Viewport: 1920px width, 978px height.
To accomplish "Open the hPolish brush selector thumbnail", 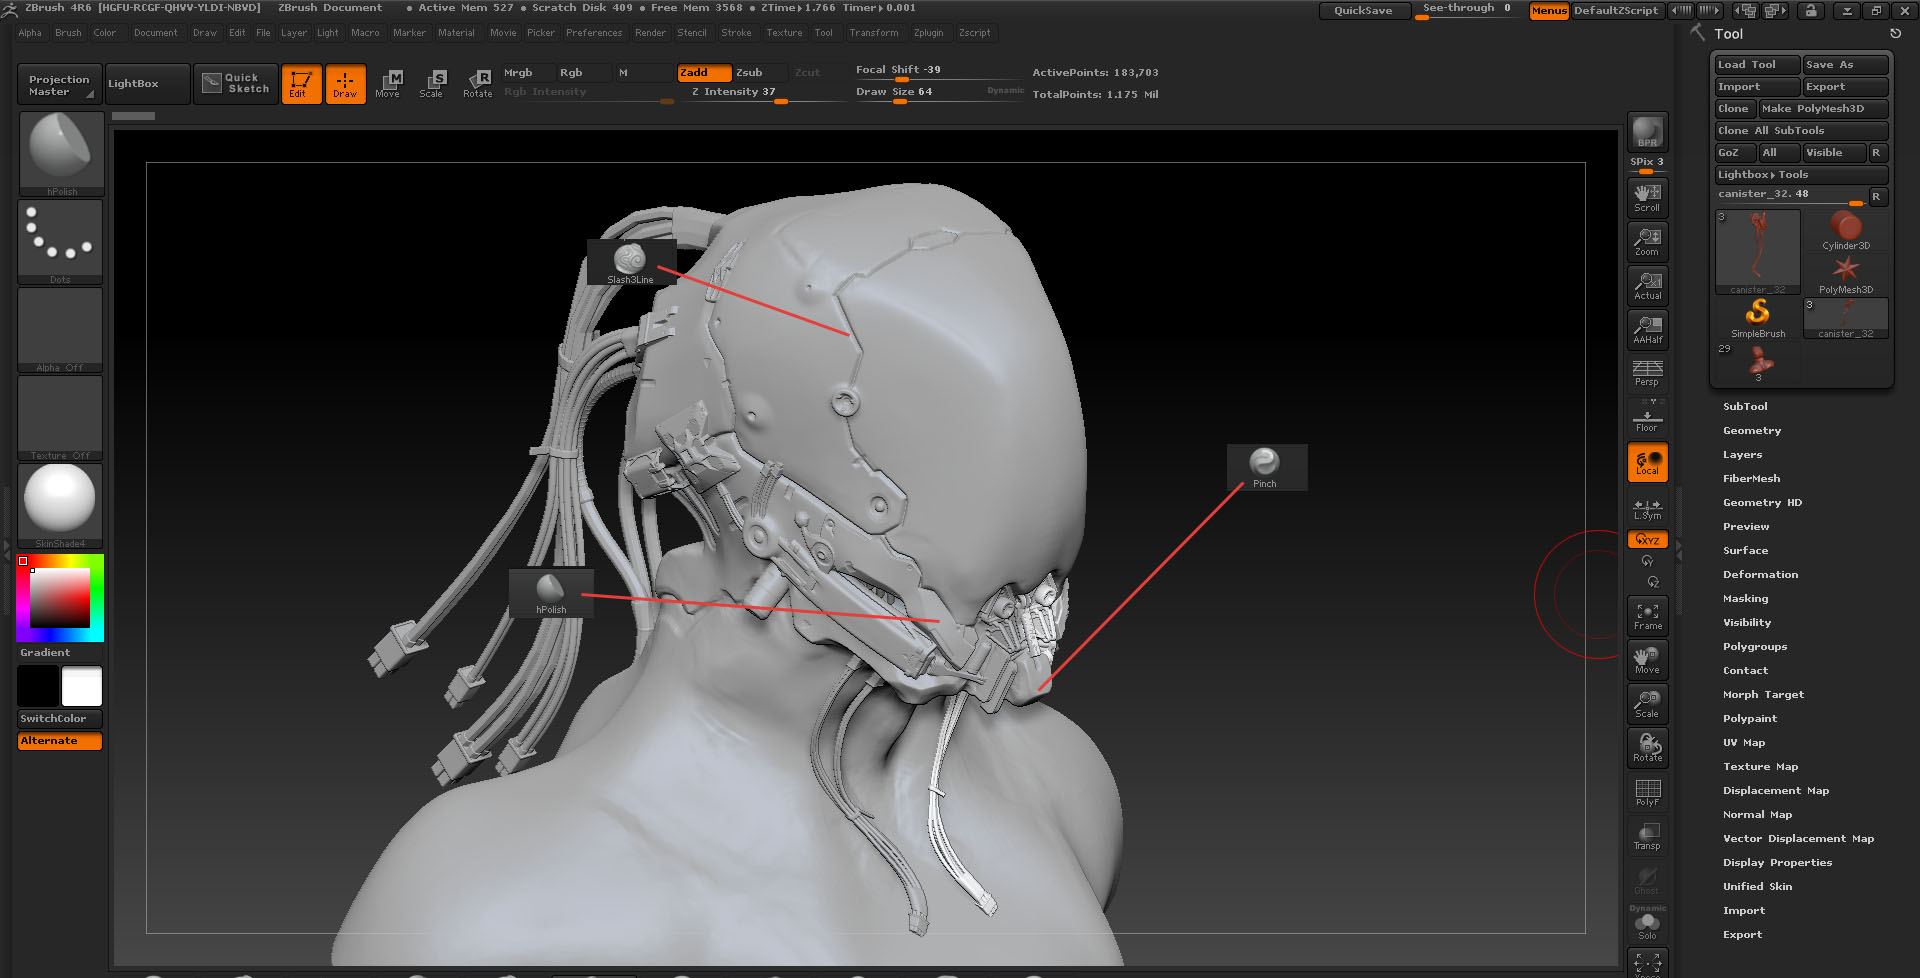I will click(x=61, y=154).
